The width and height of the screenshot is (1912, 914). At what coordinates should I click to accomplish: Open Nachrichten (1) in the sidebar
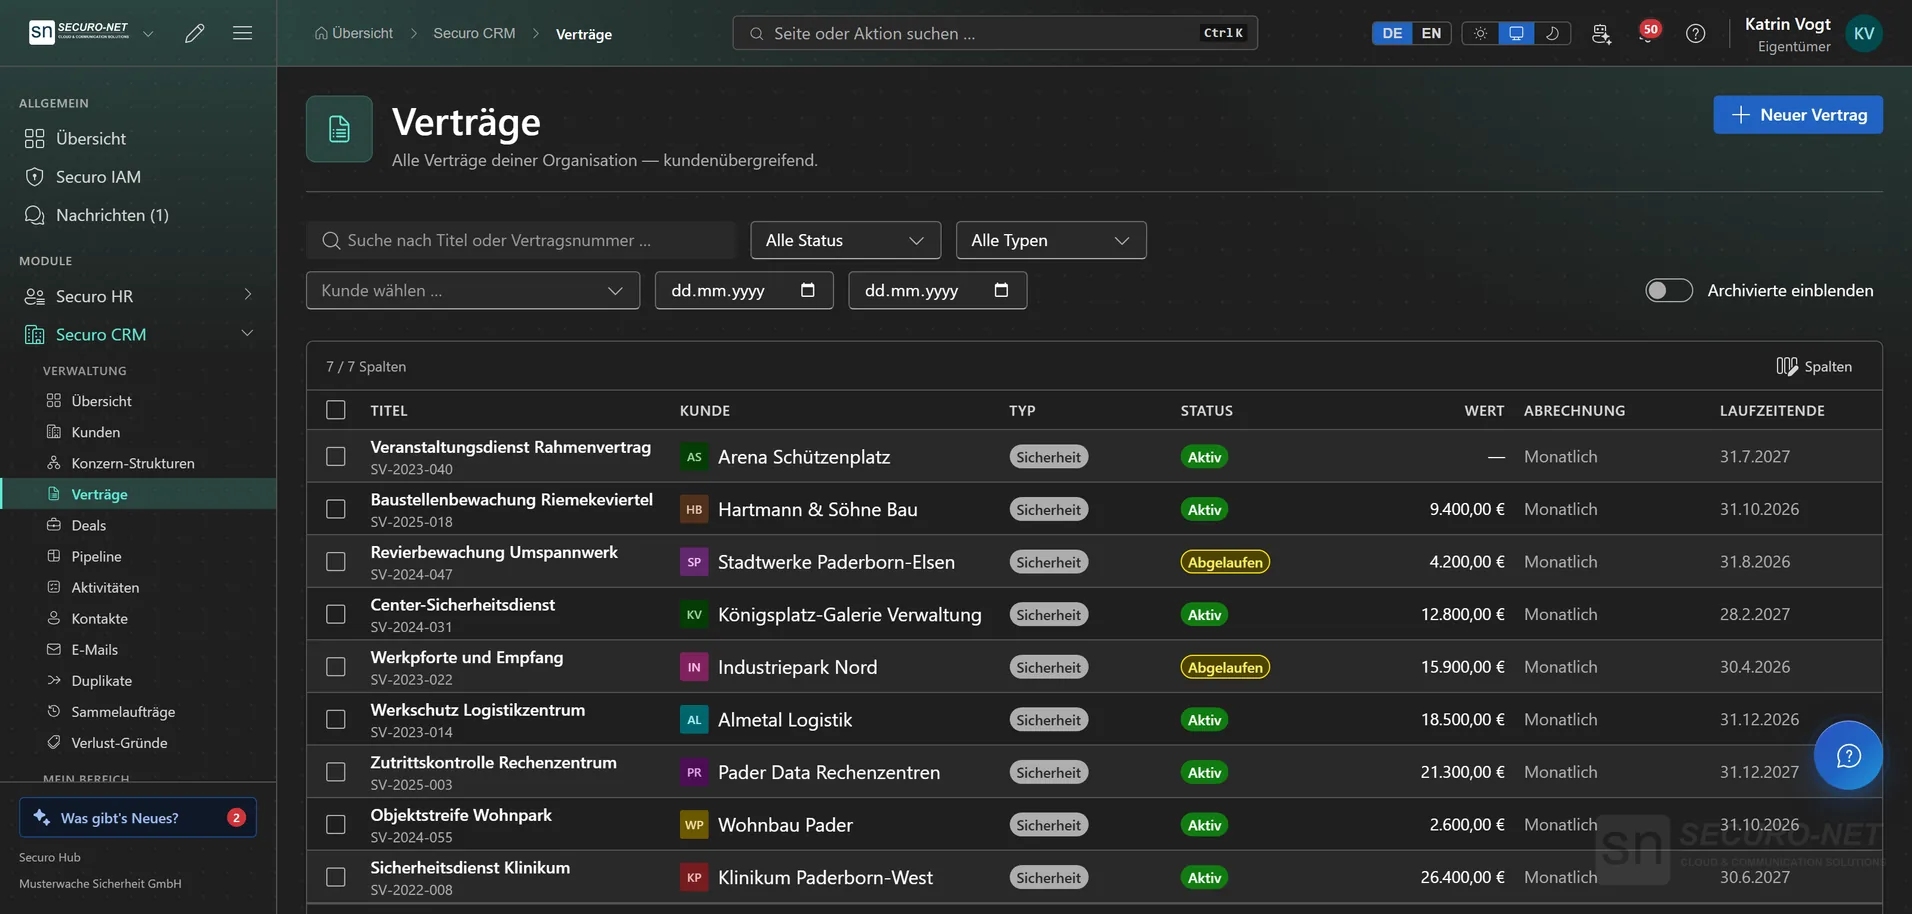click(112, 215)
